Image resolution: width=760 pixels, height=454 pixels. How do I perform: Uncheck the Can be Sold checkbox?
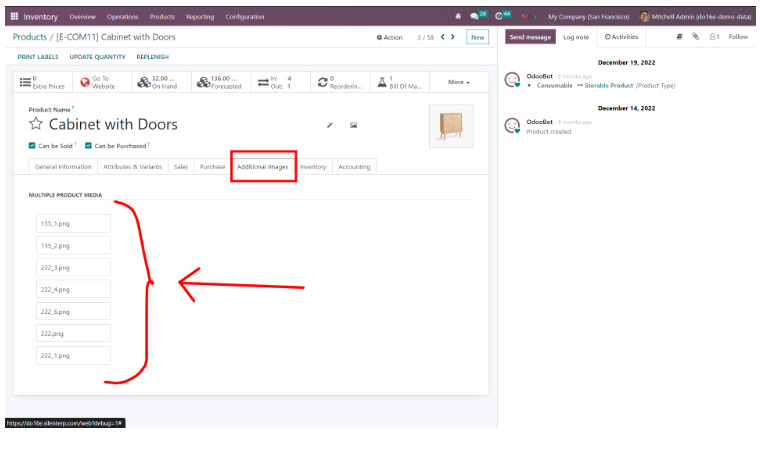click(x=32, y=145)
